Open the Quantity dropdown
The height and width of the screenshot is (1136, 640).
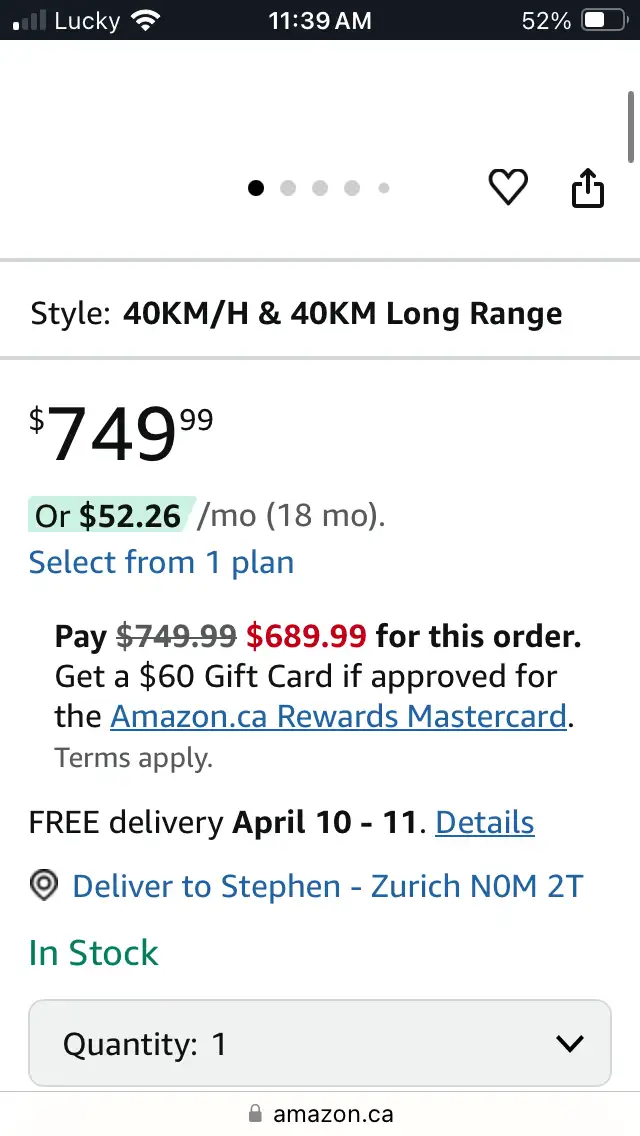(x=319, y=1044)
